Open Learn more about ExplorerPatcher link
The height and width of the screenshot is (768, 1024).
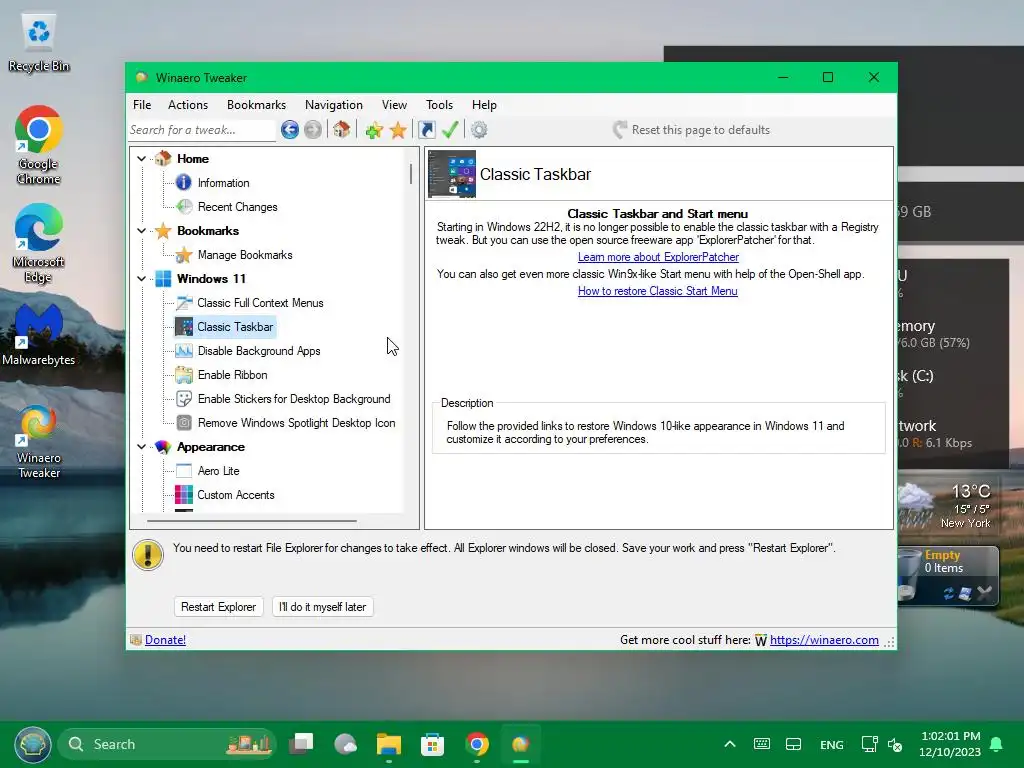[x=658, y=257]
